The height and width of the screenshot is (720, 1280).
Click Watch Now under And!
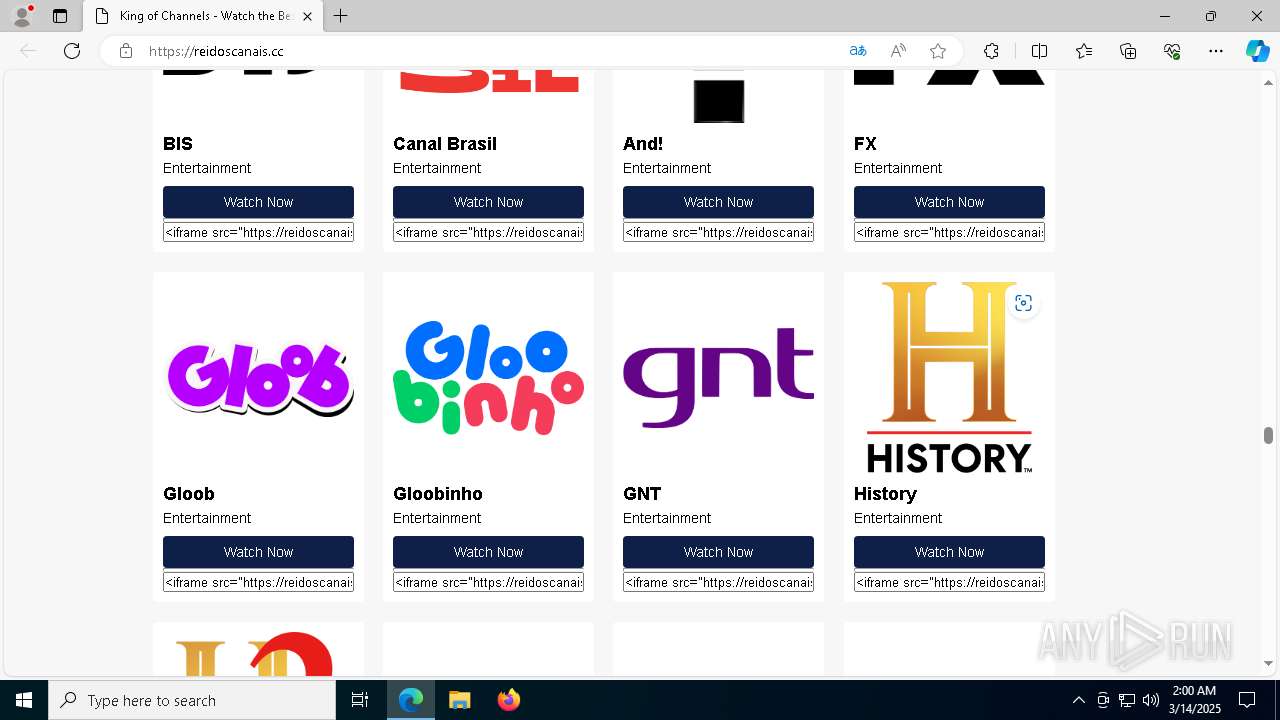pos(718,202)
